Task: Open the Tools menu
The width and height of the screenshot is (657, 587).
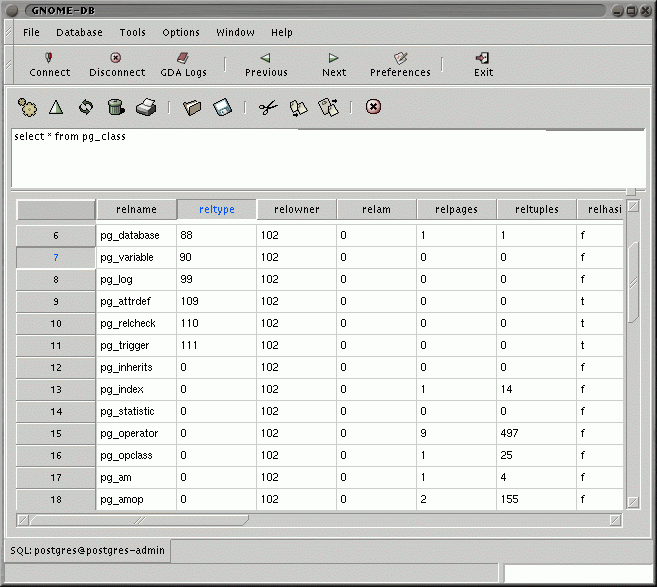Action: click(132, 32)
